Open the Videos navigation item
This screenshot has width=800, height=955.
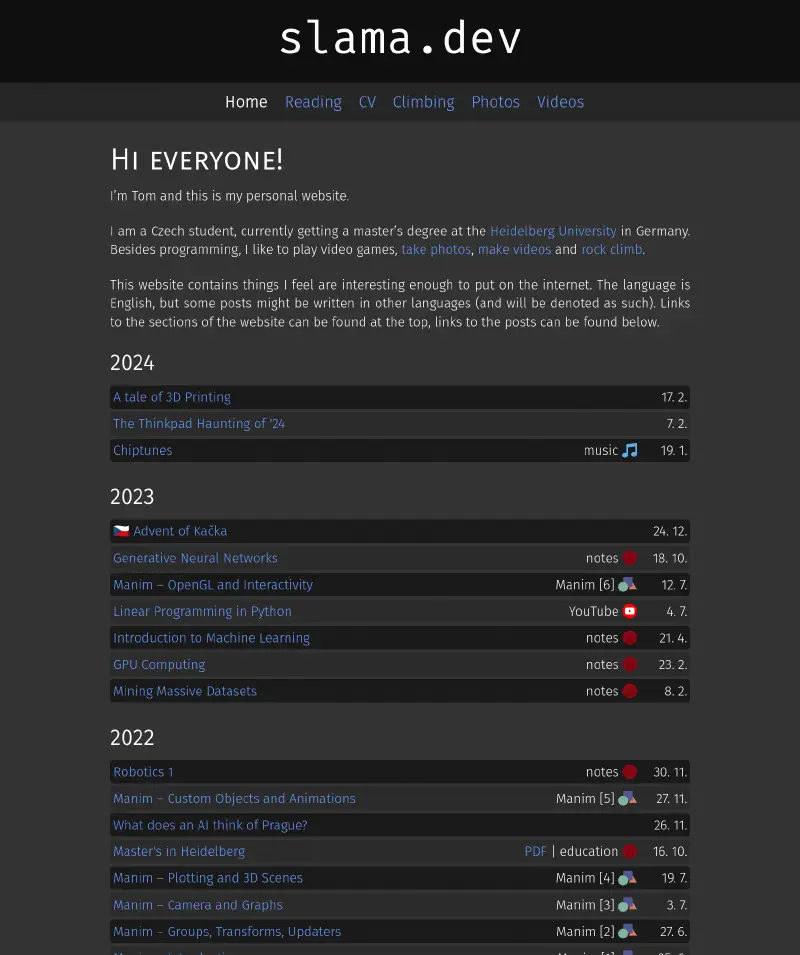click(x=560, y=102)
